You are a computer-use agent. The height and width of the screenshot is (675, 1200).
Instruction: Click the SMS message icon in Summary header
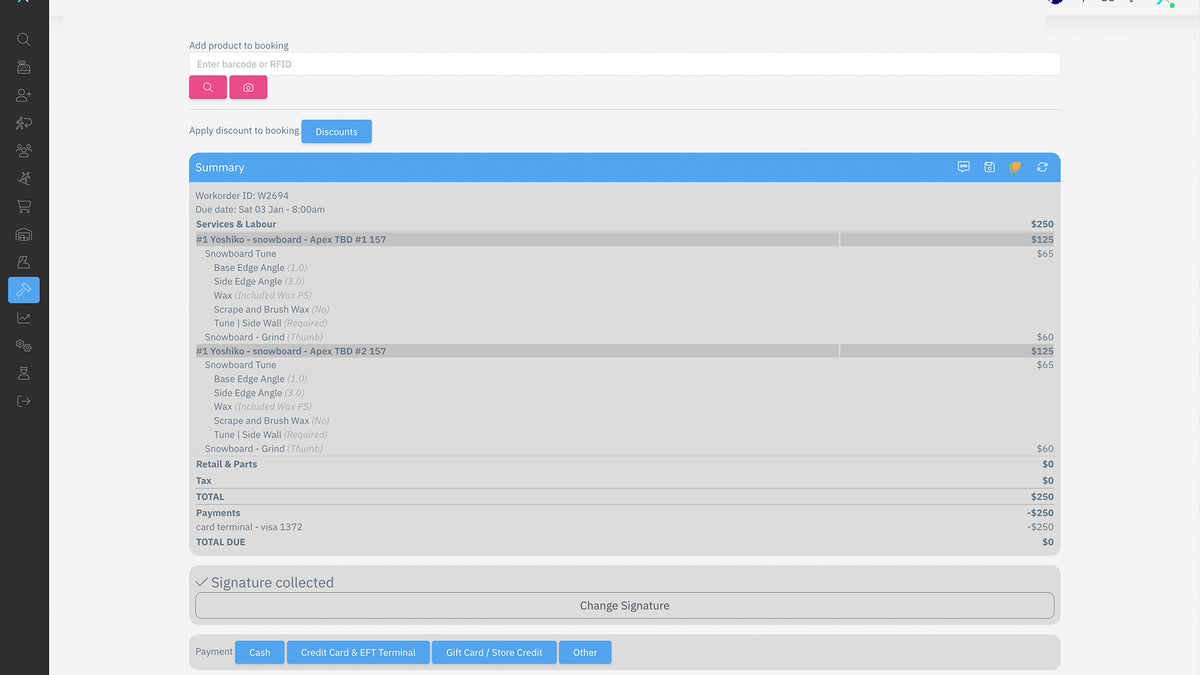pos(963,167)
